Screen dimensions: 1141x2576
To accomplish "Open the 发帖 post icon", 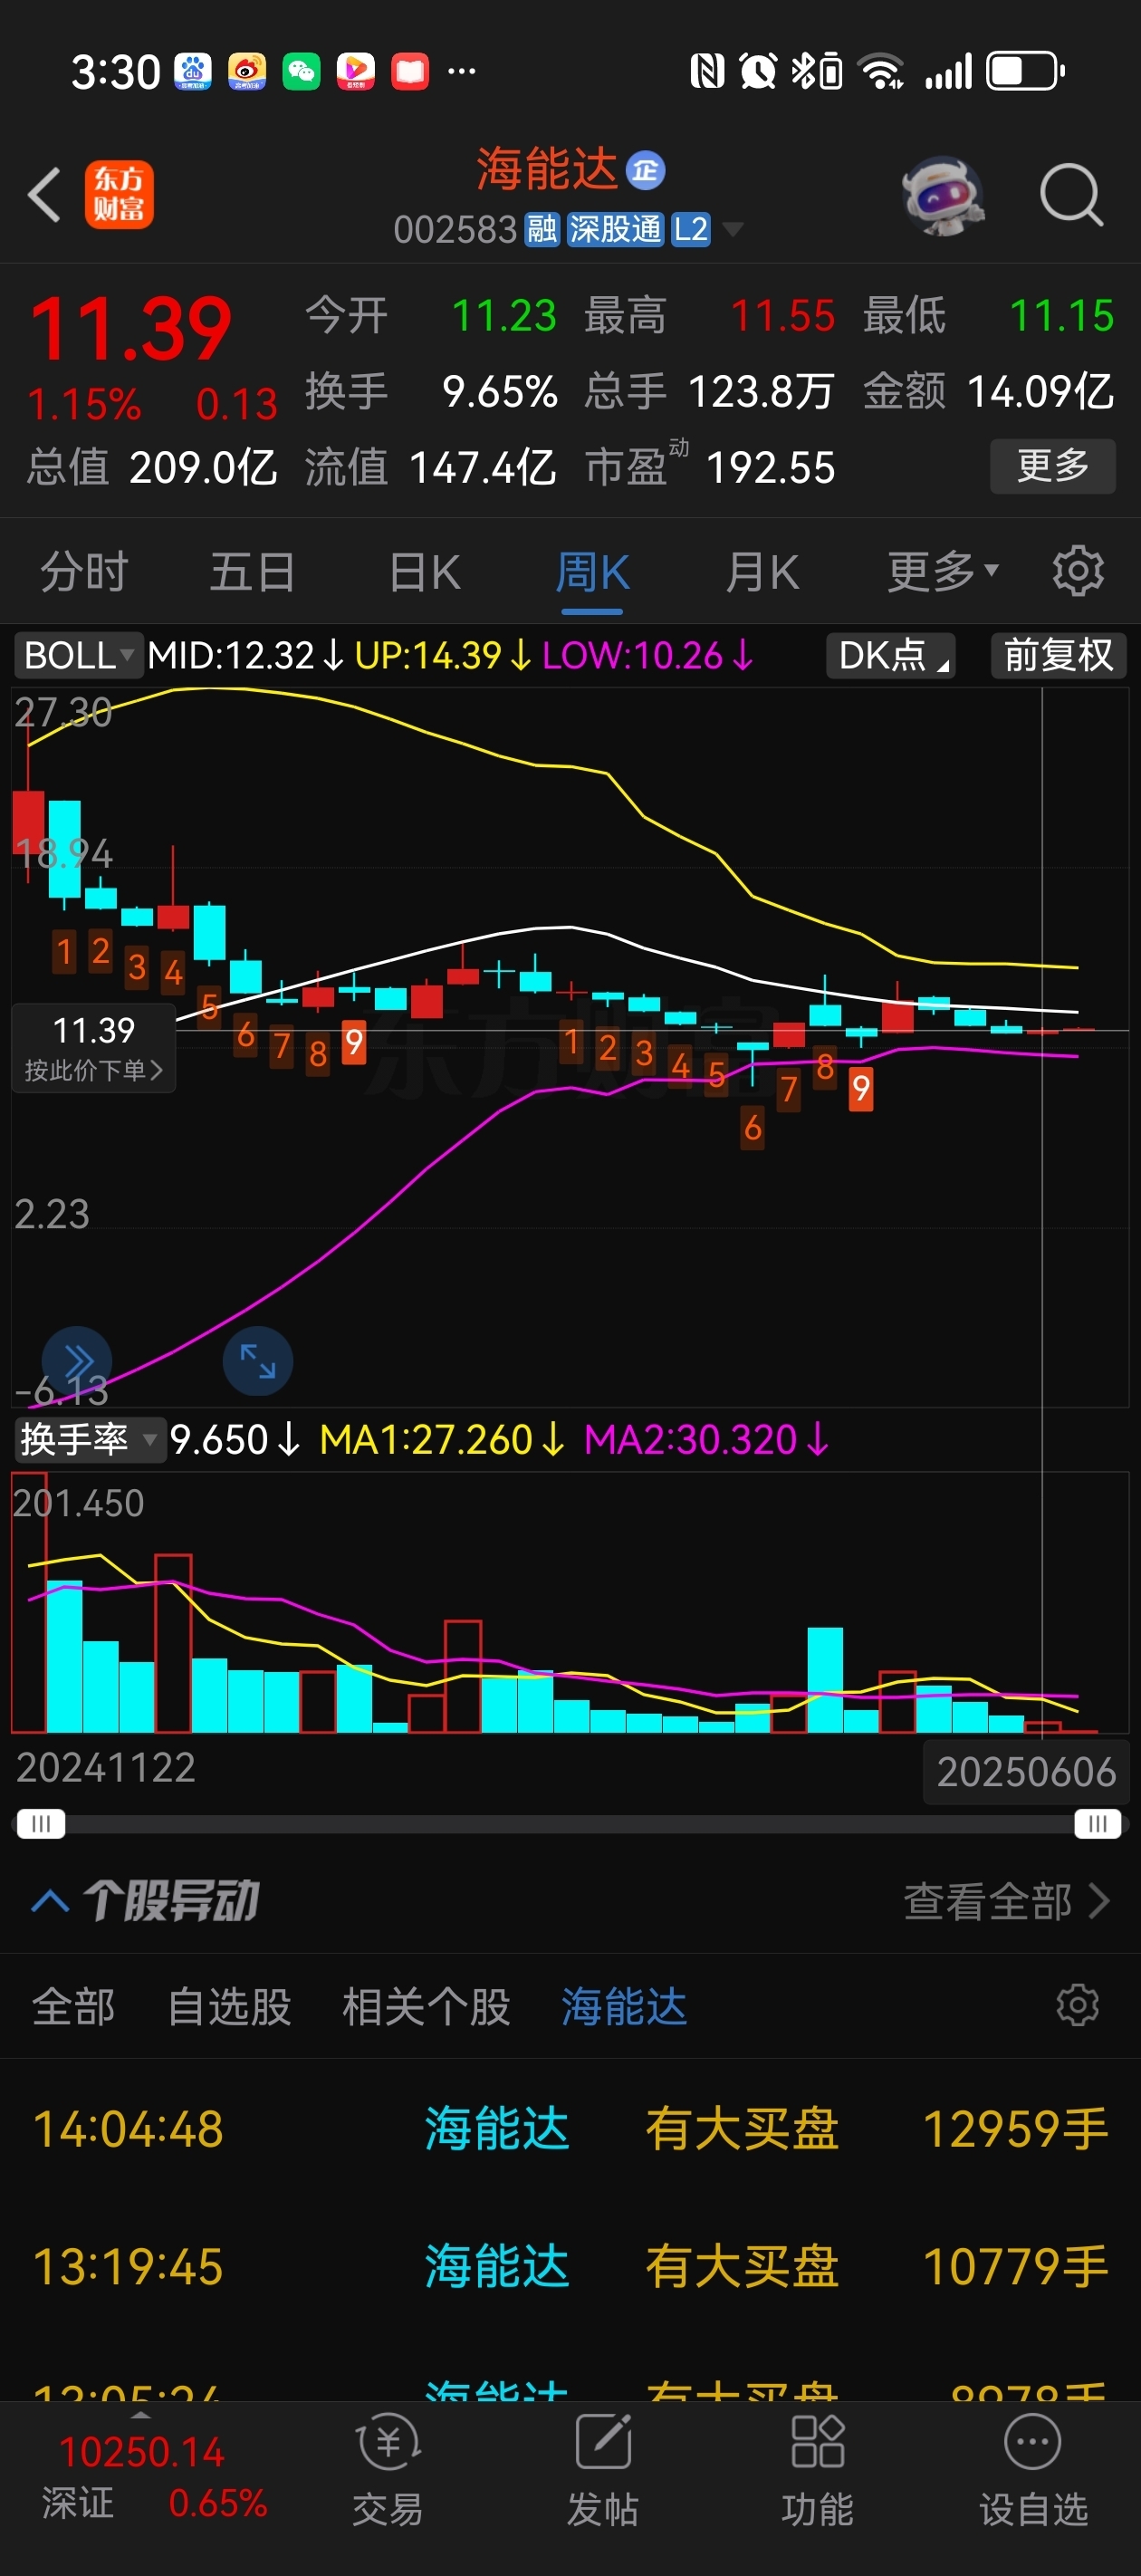I will tap(603, 2469).
